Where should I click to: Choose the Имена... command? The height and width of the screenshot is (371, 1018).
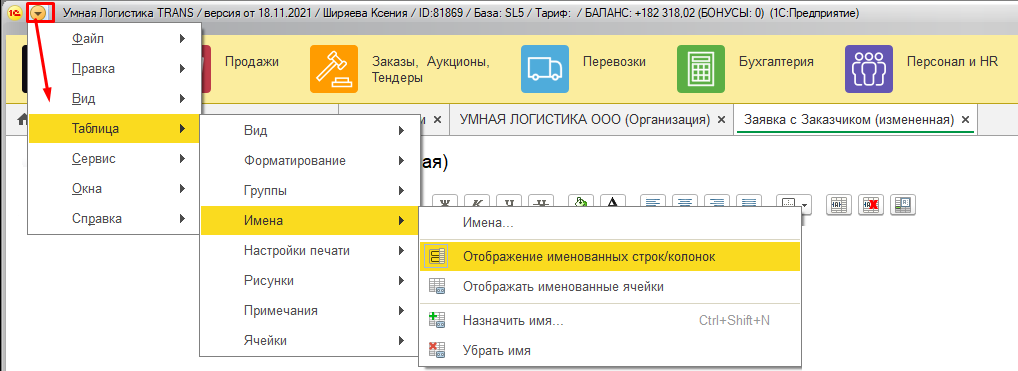click(610, 223)
